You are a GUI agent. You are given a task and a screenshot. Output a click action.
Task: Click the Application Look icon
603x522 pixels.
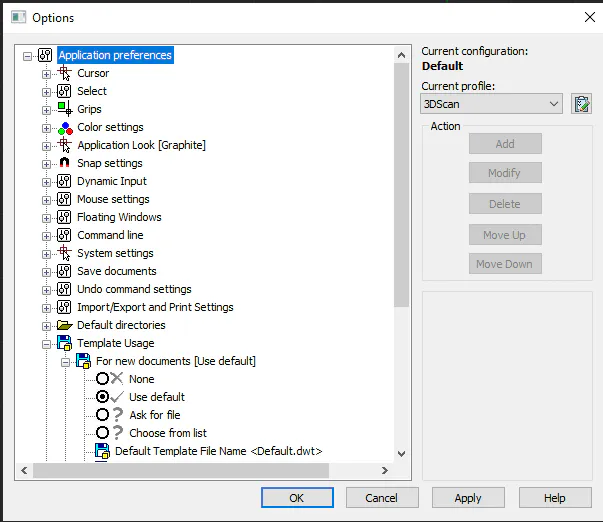pyautogui.click(x=64, y=145)
